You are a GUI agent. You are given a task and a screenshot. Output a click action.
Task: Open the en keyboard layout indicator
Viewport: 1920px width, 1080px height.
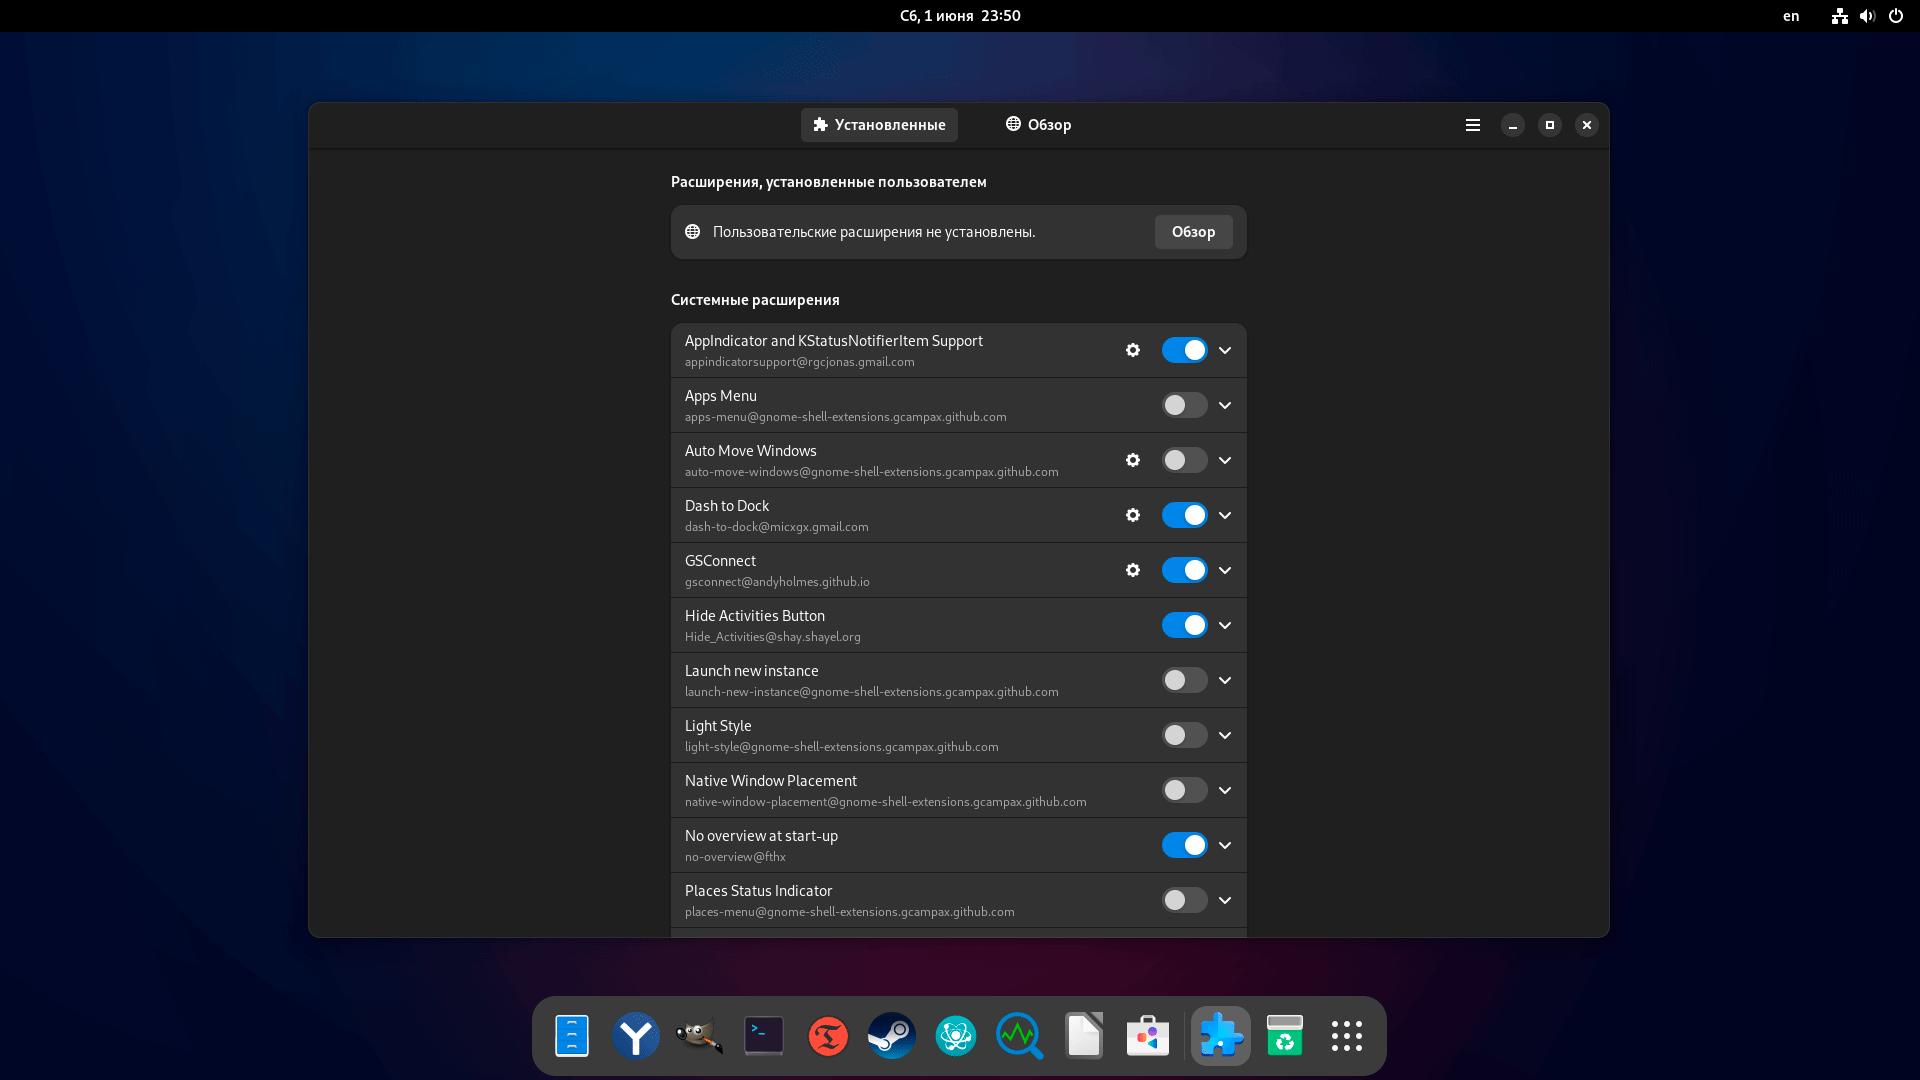tap(1790, 16)
